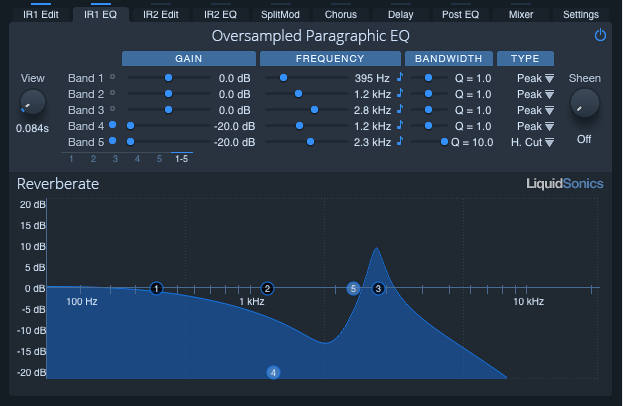Enable Band 2 toggle dot
The image size is (623, 406).
coord(112,93)
